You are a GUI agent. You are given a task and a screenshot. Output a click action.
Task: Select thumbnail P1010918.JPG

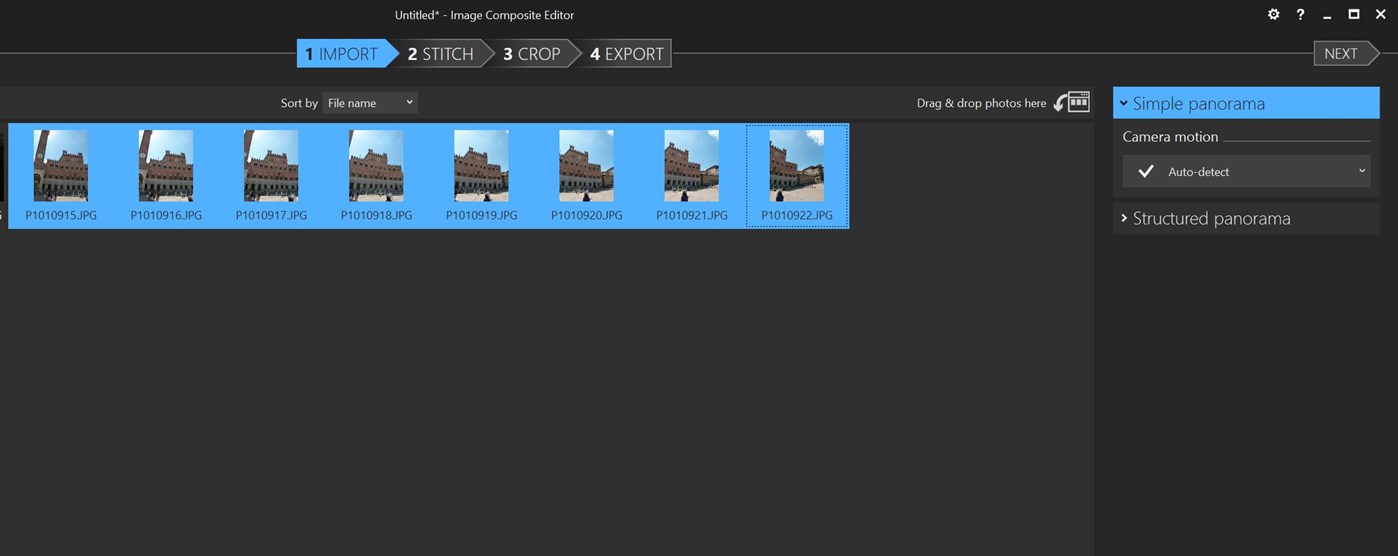tap(376, 167)
